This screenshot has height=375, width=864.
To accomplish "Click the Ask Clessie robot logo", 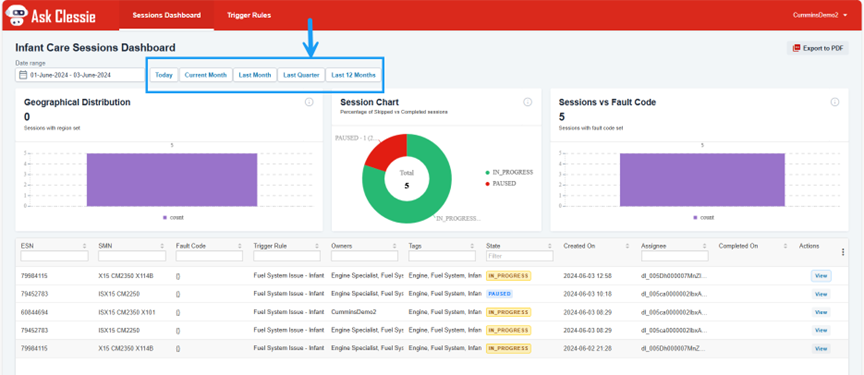I will tap(16, 15).
